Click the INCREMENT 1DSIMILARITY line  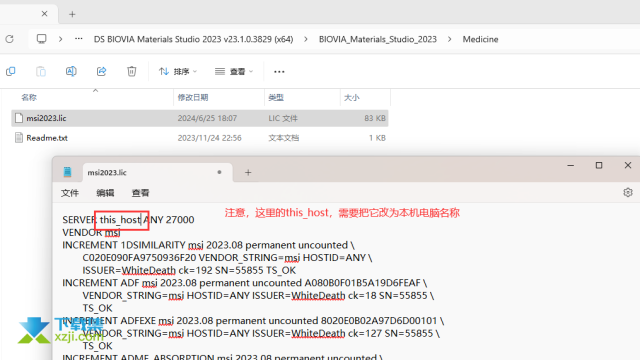coord(208,245)
